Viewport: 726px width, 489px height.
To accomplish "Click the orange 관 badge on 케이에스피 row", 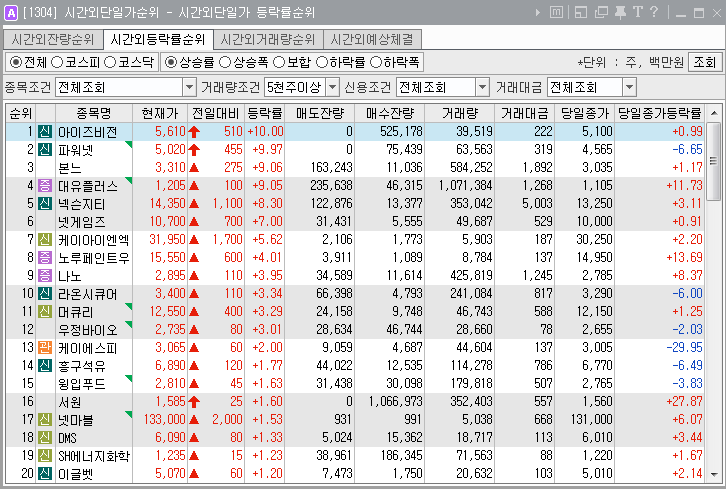I will pyautogui.click(x=45, y=347).
